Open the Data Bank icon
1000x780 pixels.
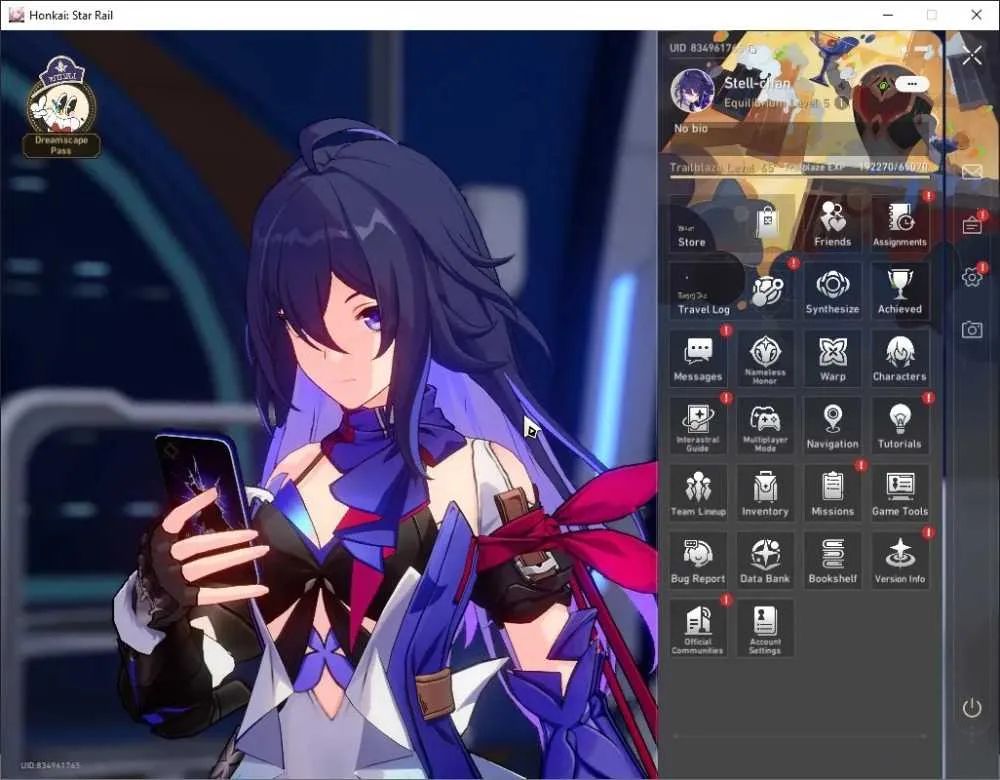coord(765,560)
